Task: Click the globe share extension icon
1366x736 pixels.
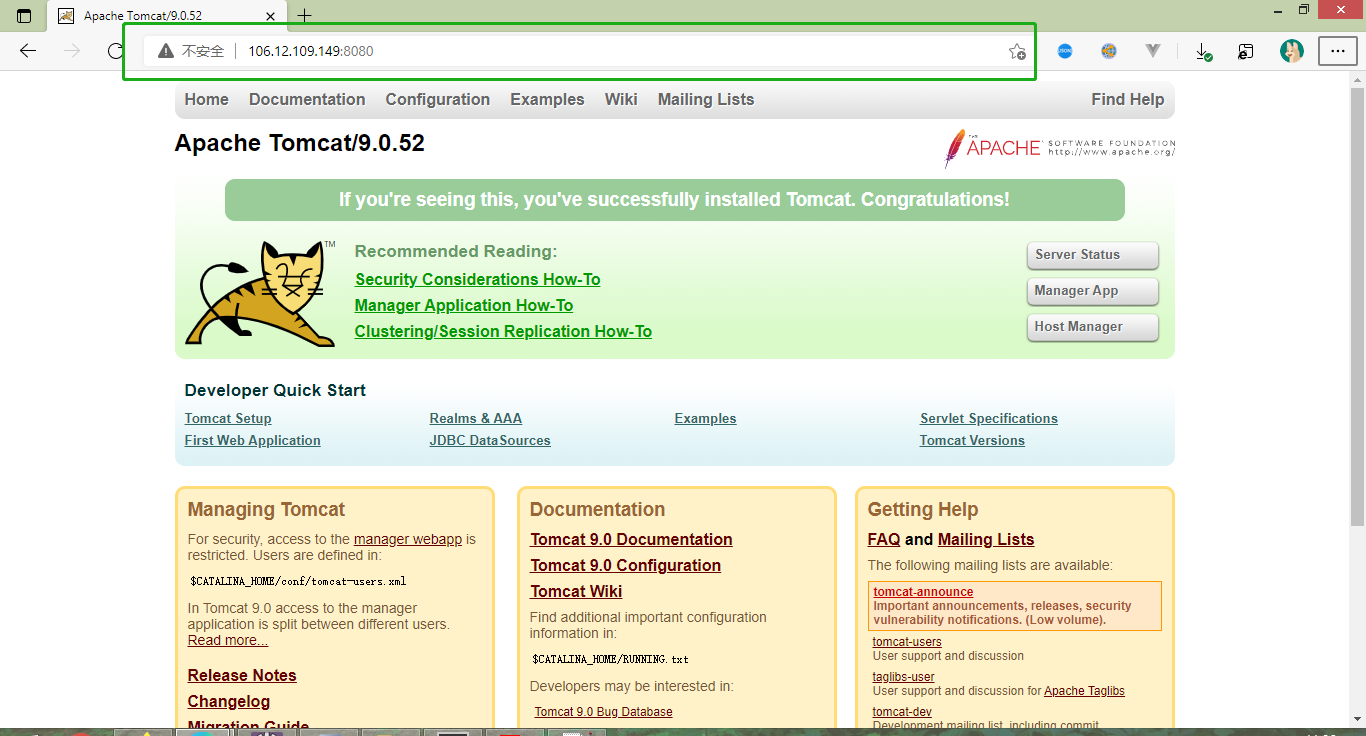Action: tap(1109, 51)
